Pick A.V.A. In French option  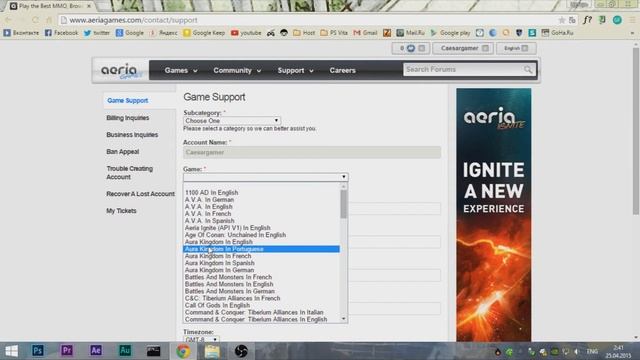[261, 214]
